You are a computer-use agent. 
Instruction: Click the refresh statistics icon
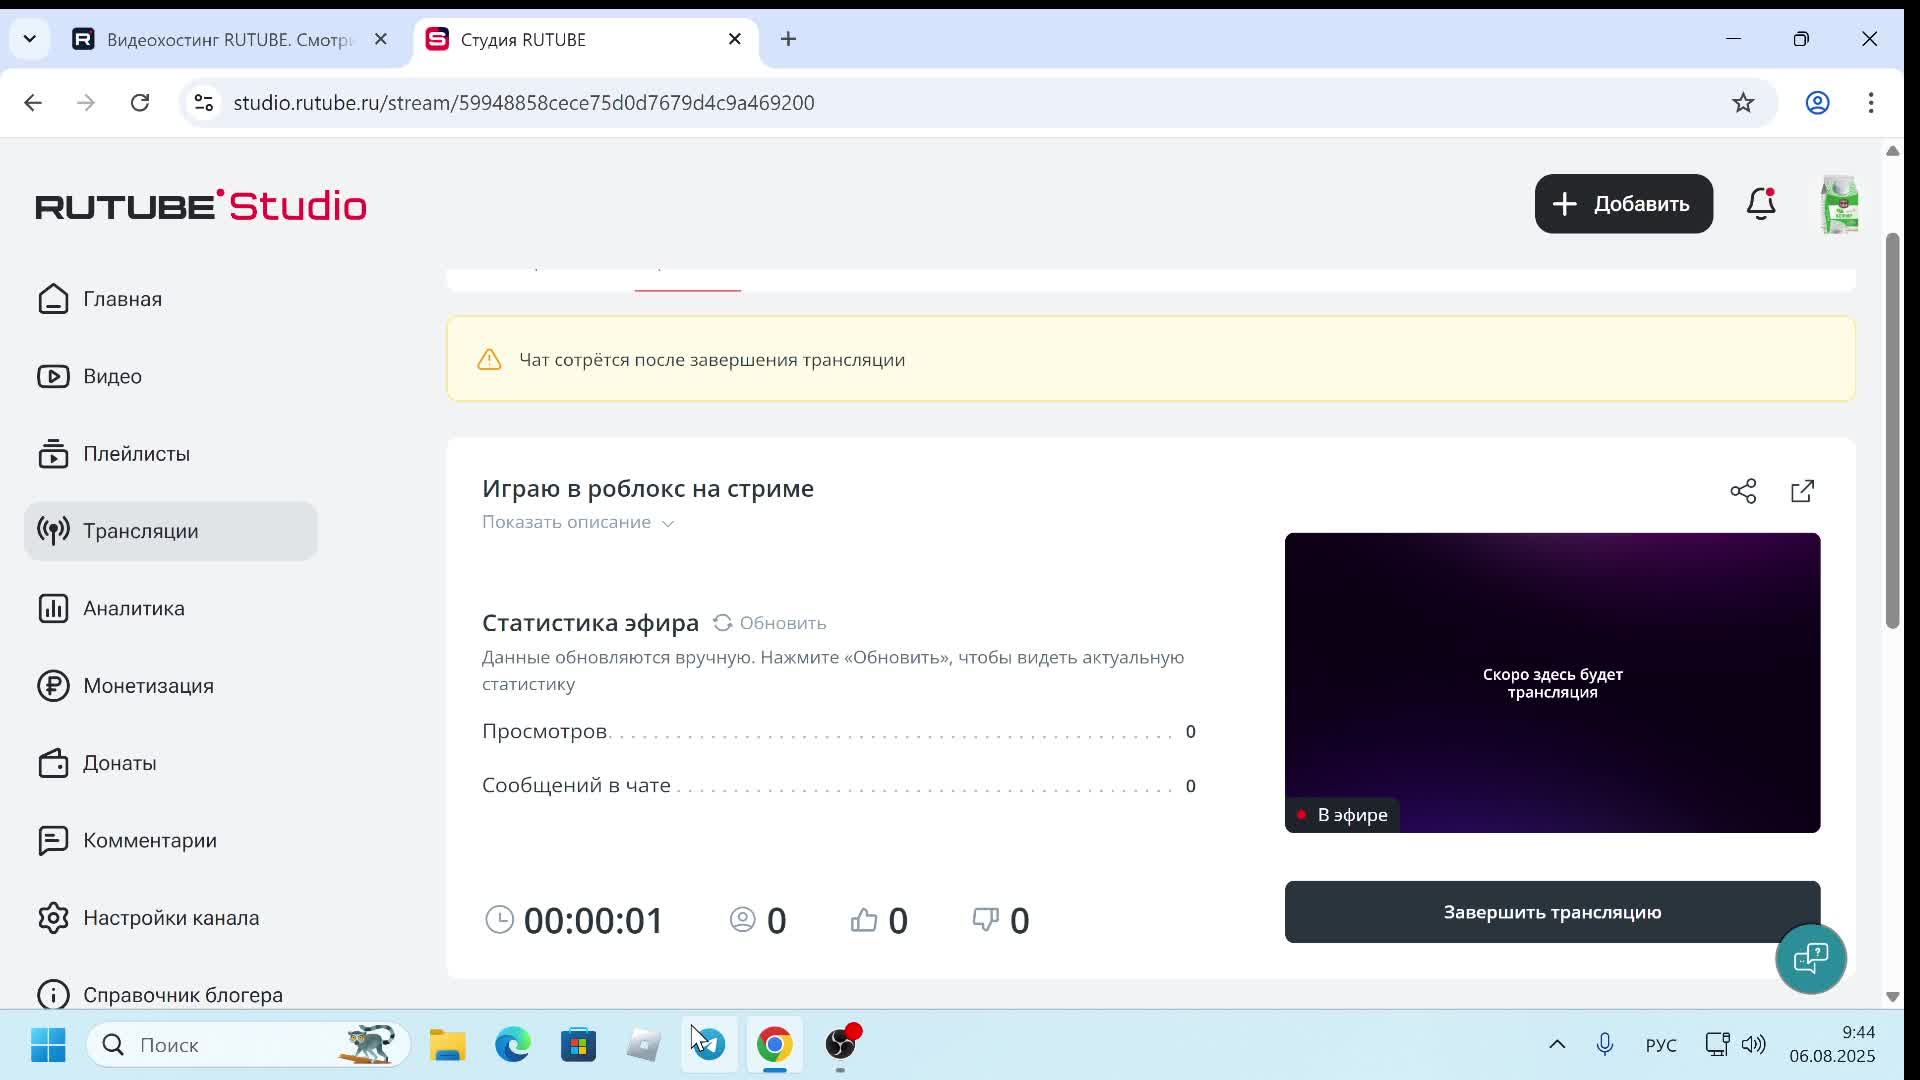pos(722,623)
